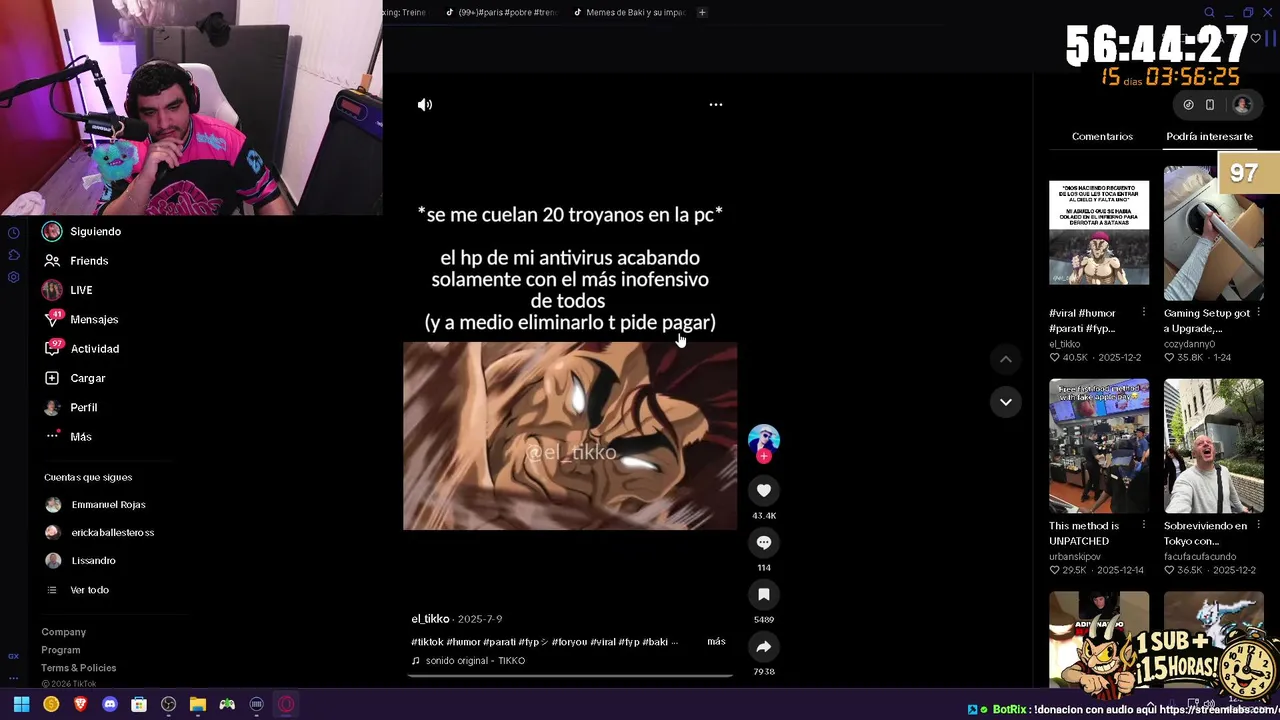Switch to 'Memes de Baki' browser tab
Viewport: 1280px width, 720px height.
[630, 12]
